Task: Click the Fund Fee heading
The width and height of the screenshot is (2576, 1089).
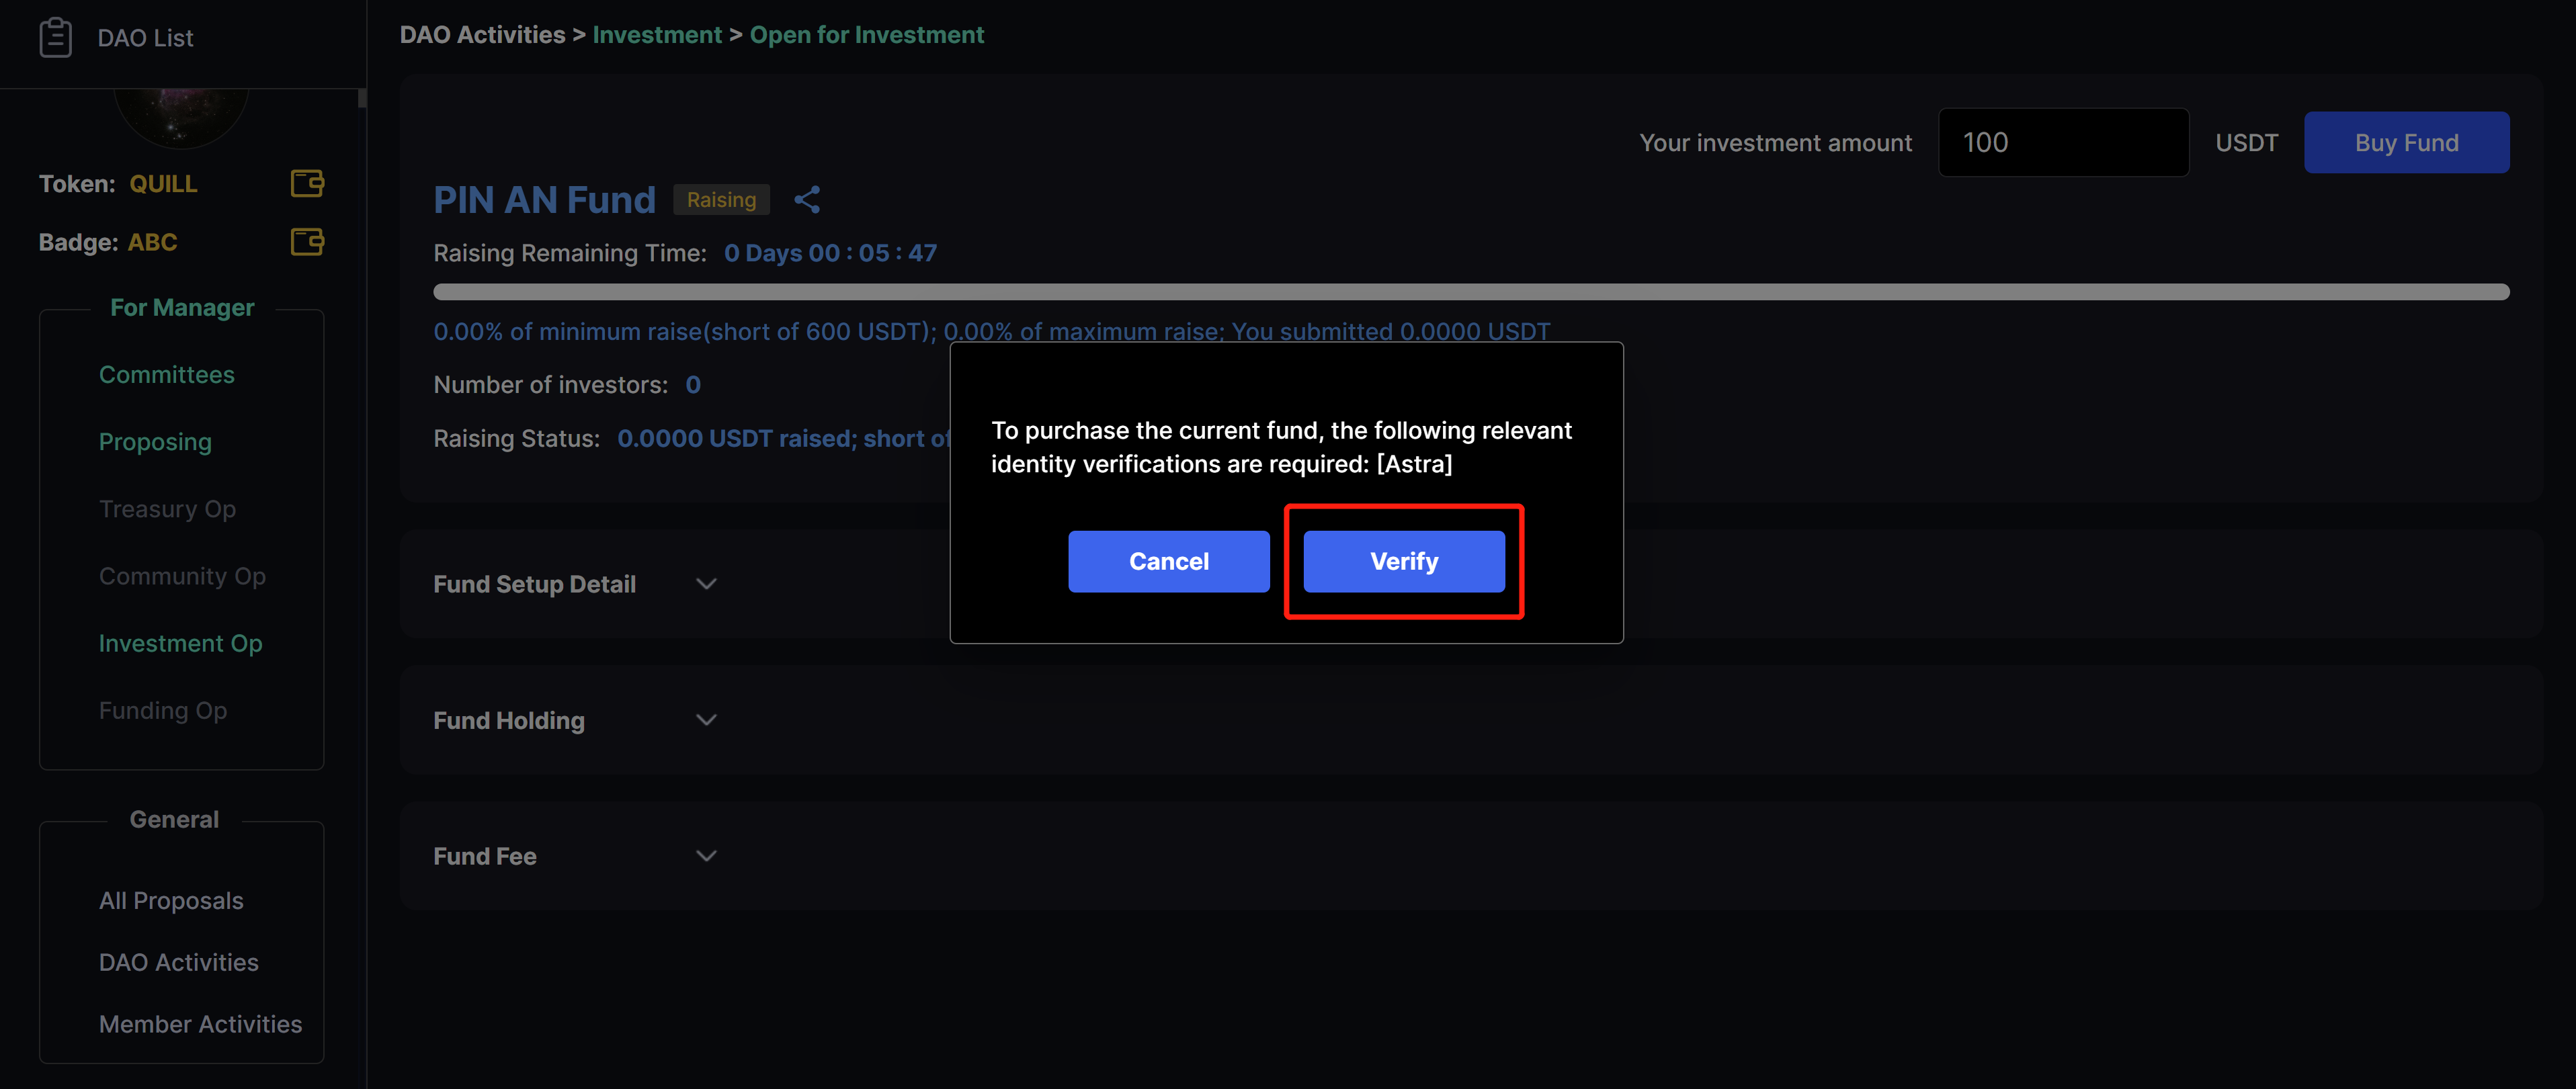Action: (485, 856)
